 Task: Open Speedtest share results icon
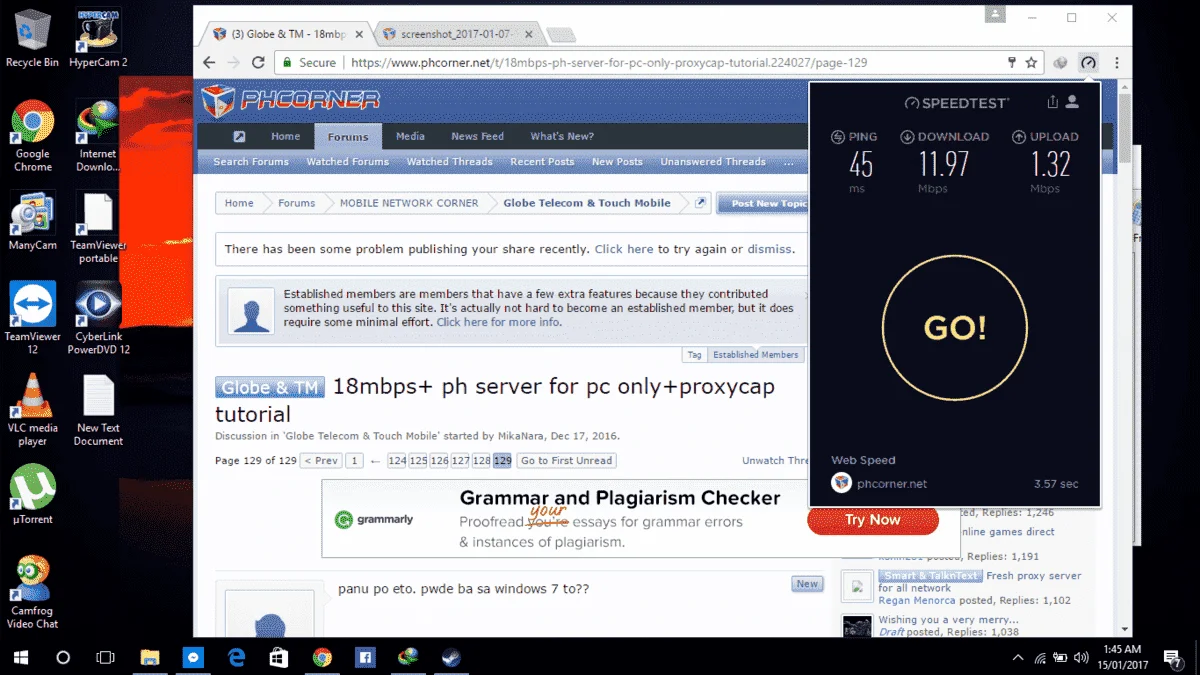tap(1052, 102)
